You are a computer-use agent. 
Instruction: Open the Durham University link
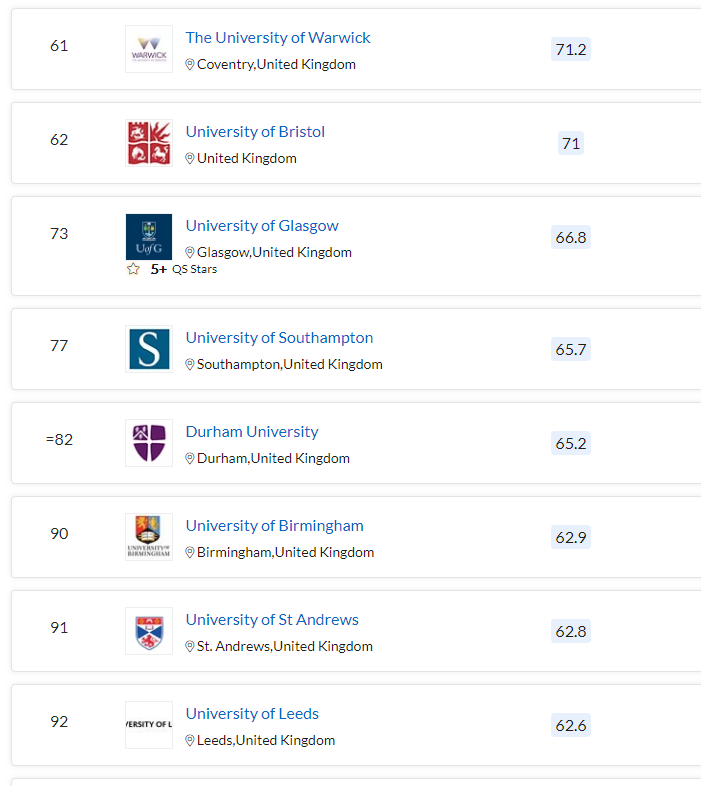252,432
